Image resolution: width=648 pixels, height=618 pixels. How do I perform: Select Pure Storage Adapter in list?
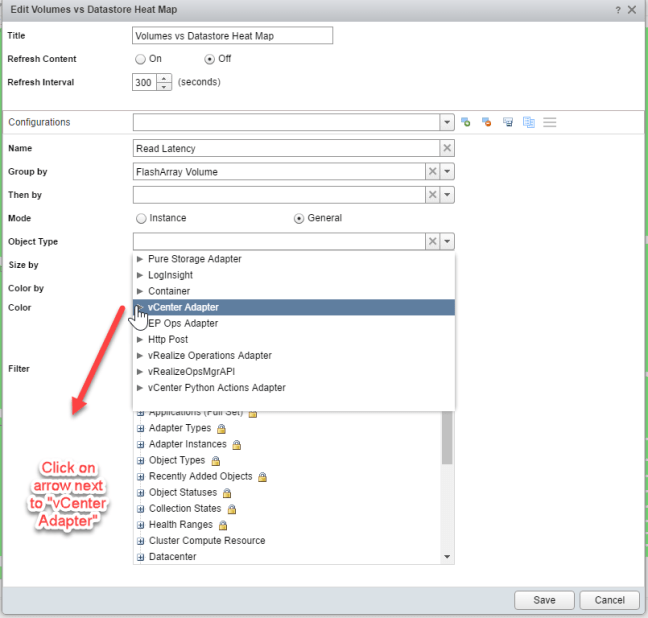pos(194,259)
